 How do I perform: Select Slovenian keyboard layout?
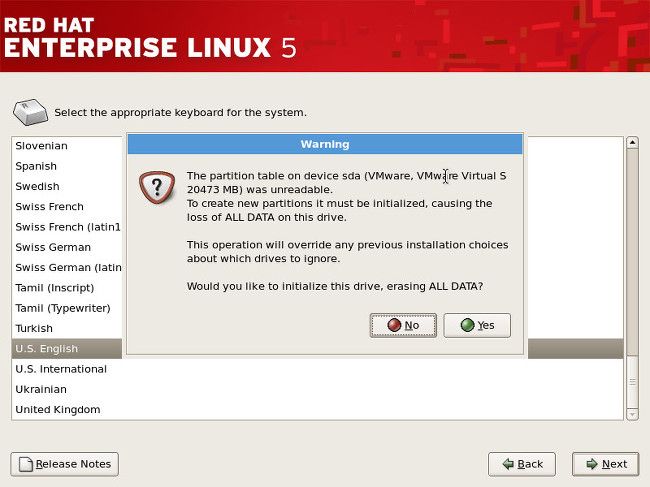(67, 146)
